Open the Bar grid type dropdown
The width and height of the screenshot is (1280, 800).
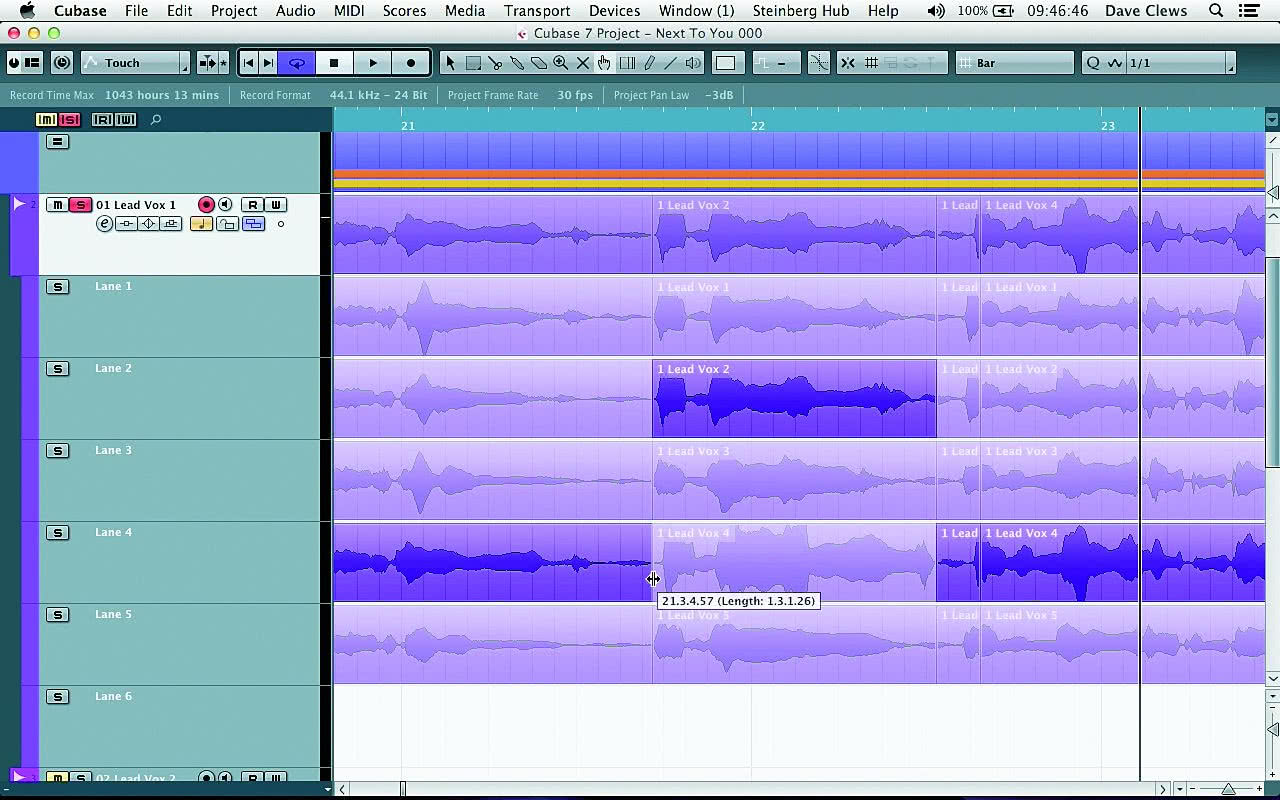pyautogui.click(x=1014, y=63)
